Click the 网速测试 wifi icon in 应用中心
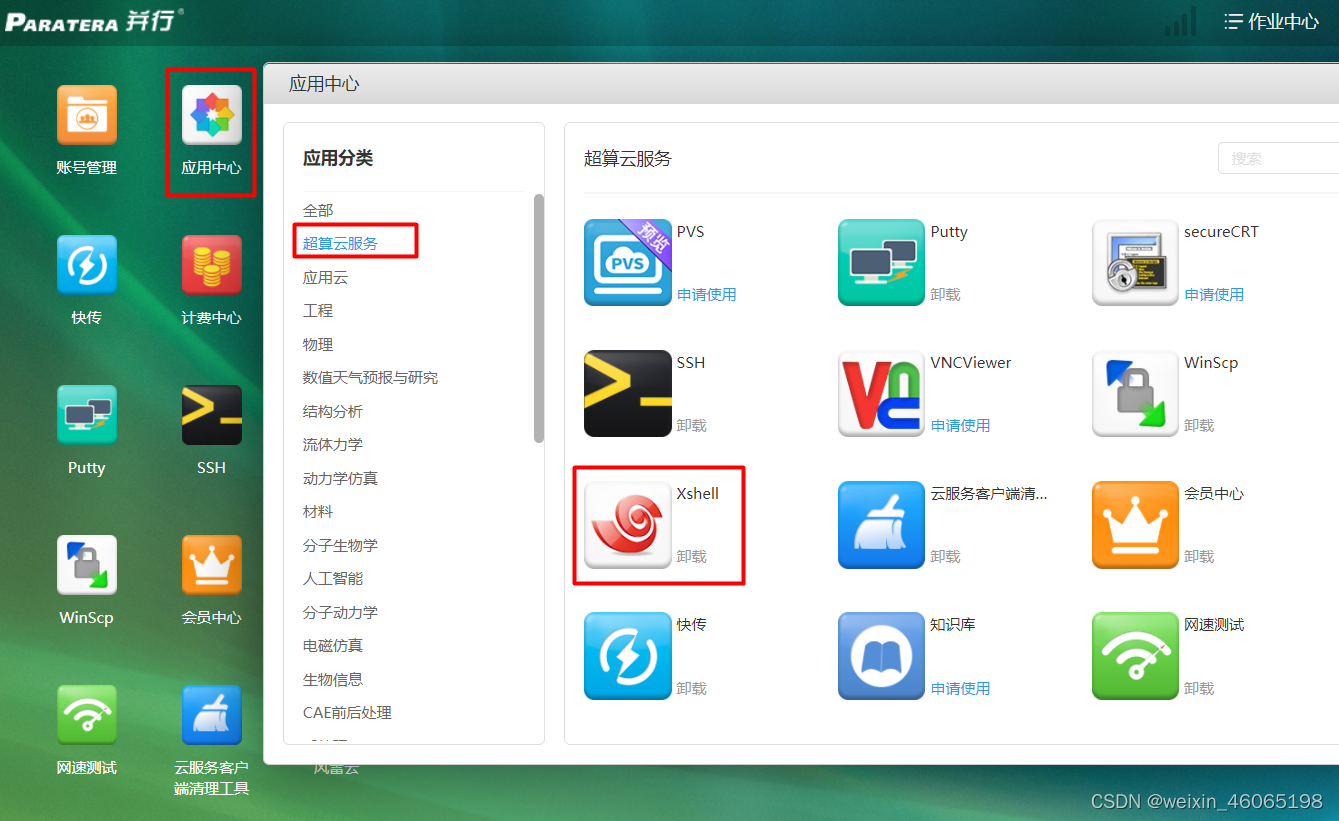 [1136, 656]
